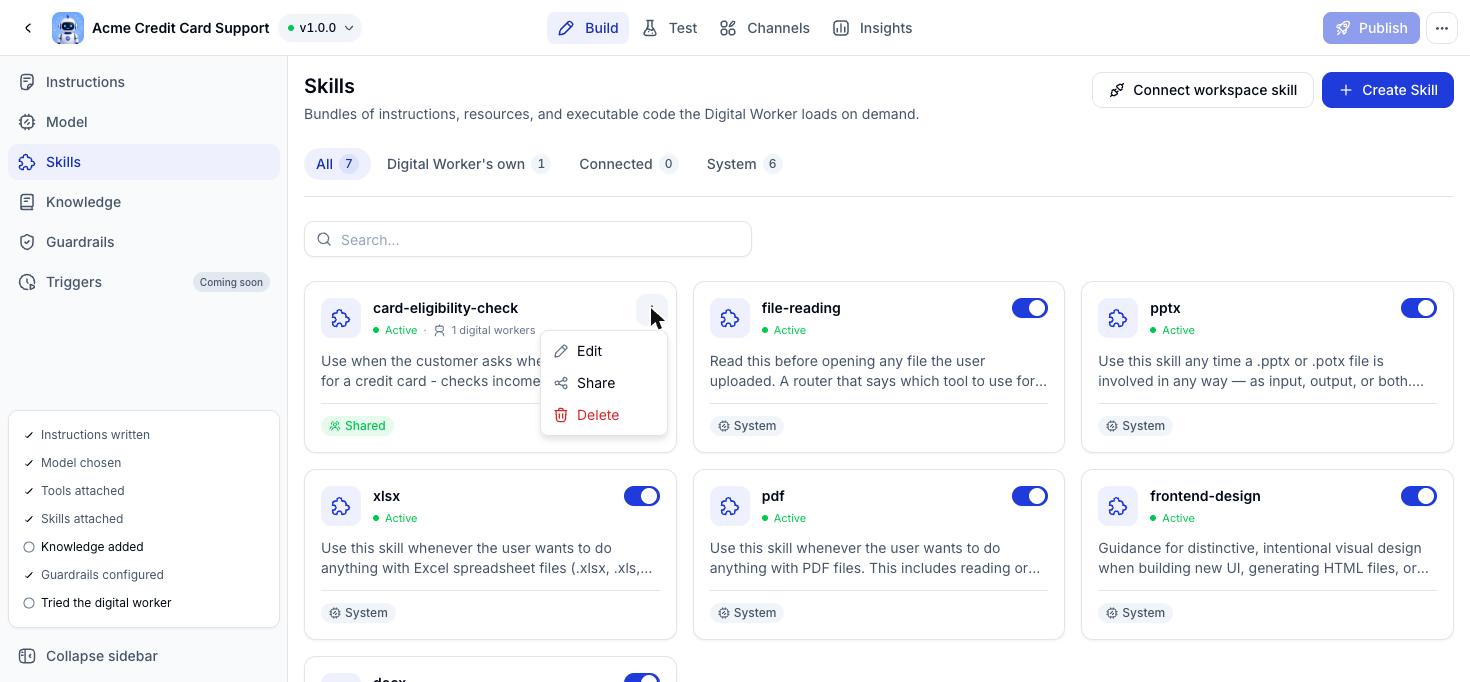Click the search magnifier icon
1470x682 pixels.
pos(324,239)
